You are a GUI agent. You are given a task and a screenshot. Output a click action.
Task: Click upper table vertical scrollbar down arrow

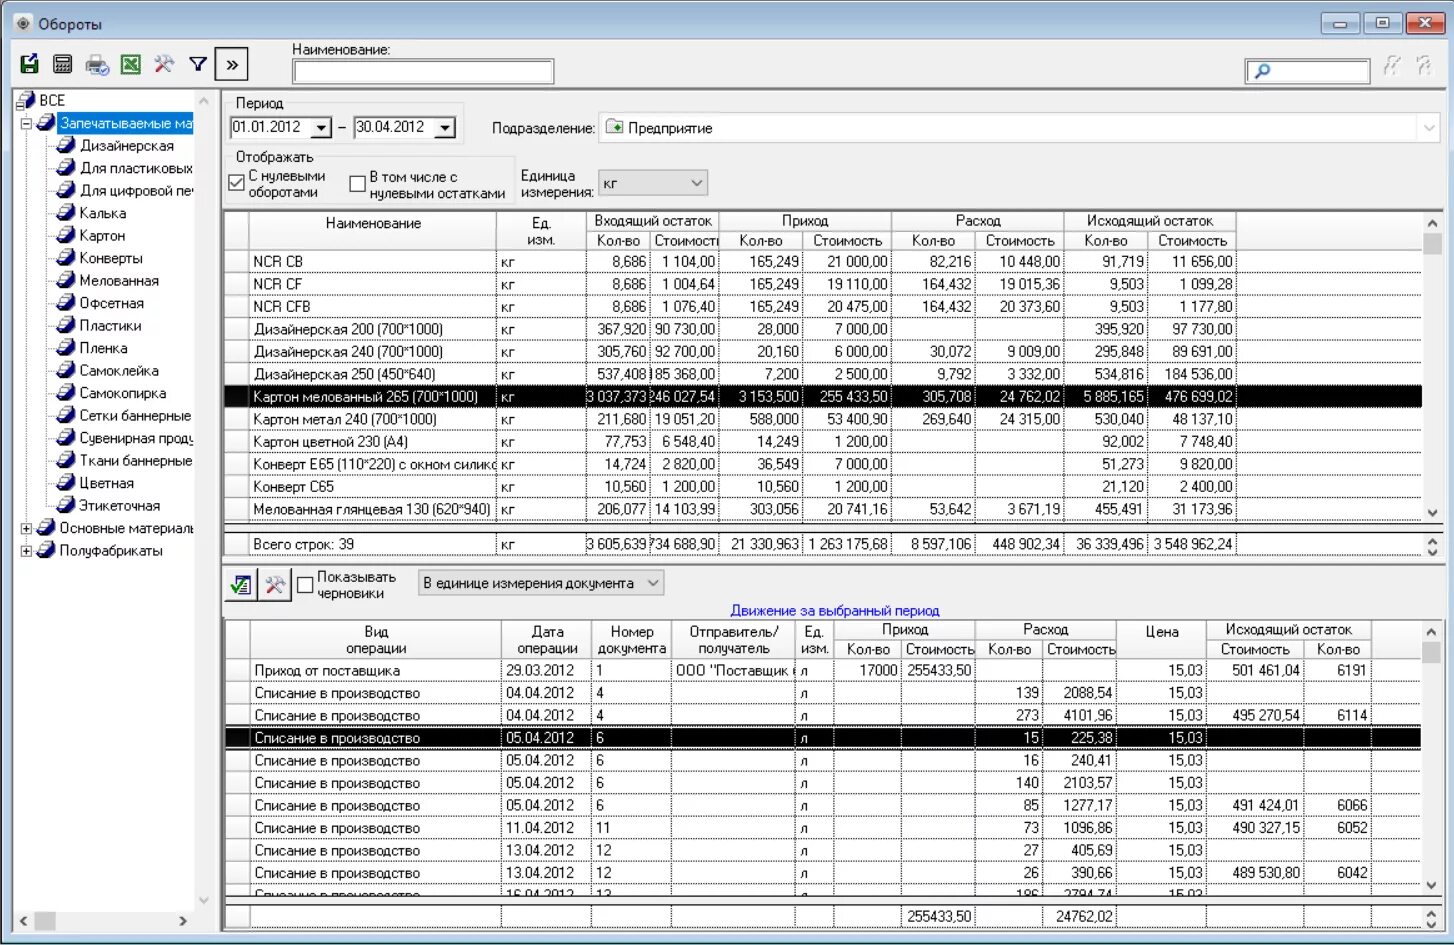pyautogui.click(x=1432, y=512)
